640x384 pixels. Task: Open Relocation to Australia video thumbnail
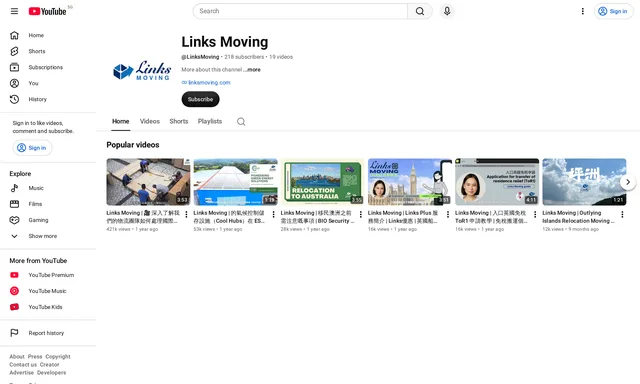[322, 182]
